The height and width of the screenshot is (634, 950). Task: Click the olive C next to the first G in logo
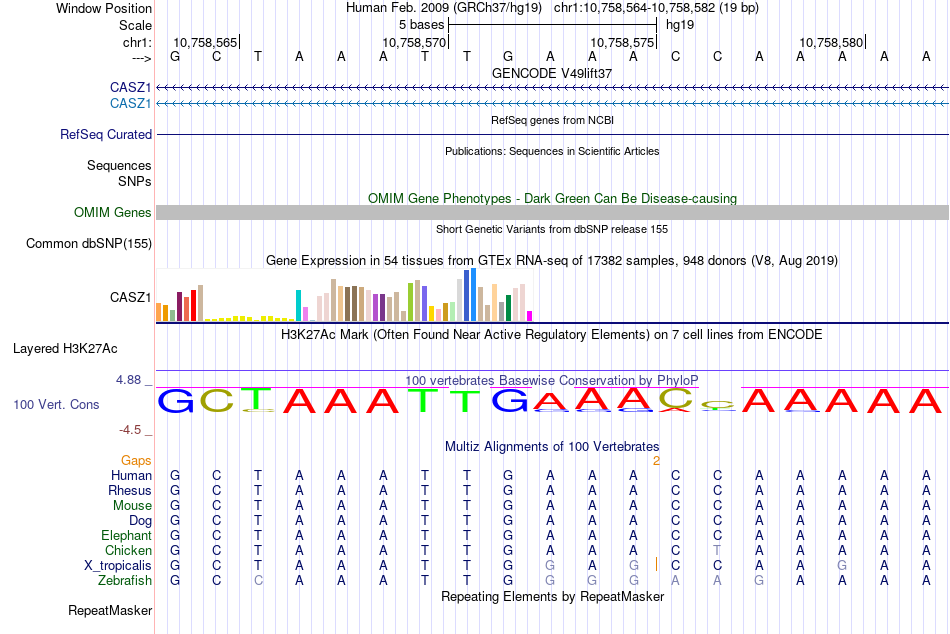click(x=217, y=401)
